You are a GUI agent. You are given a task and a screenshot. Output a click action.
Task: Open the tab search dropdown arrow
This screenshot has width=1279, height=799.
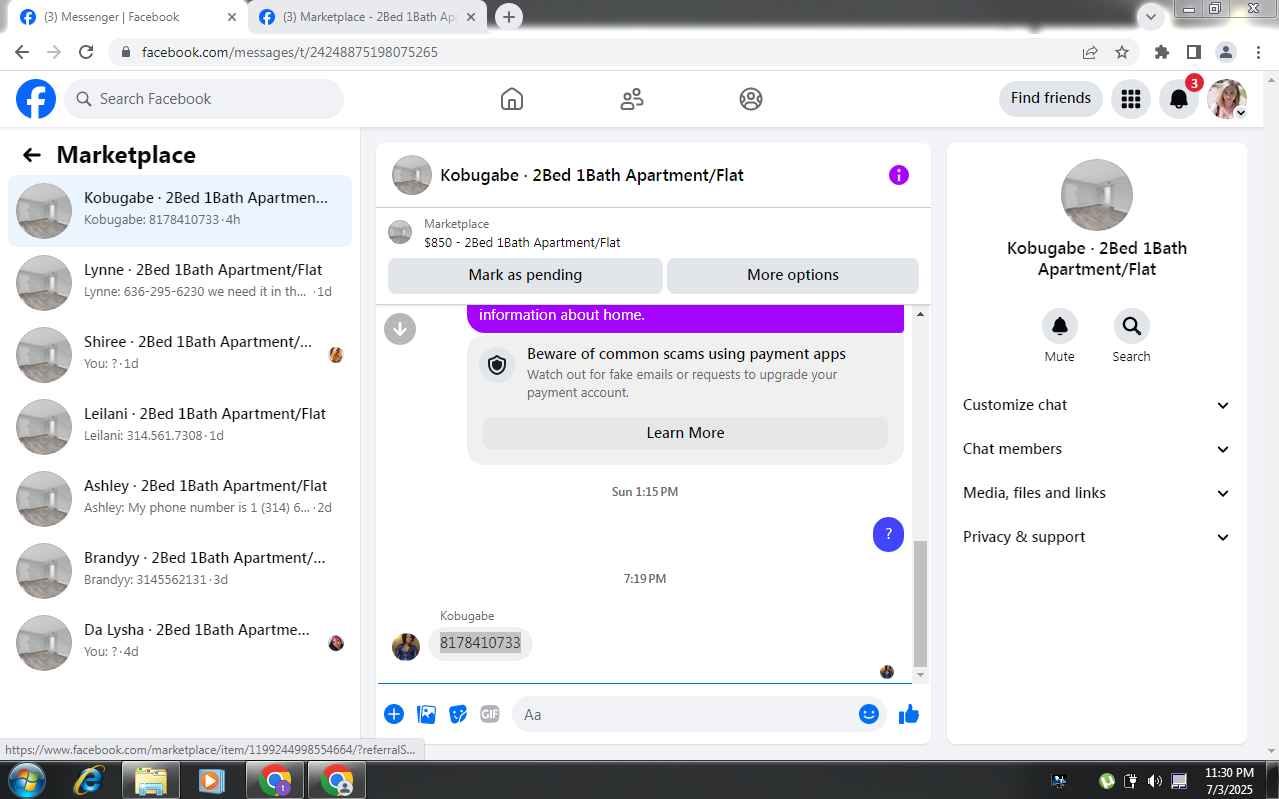coord(1151,16)
